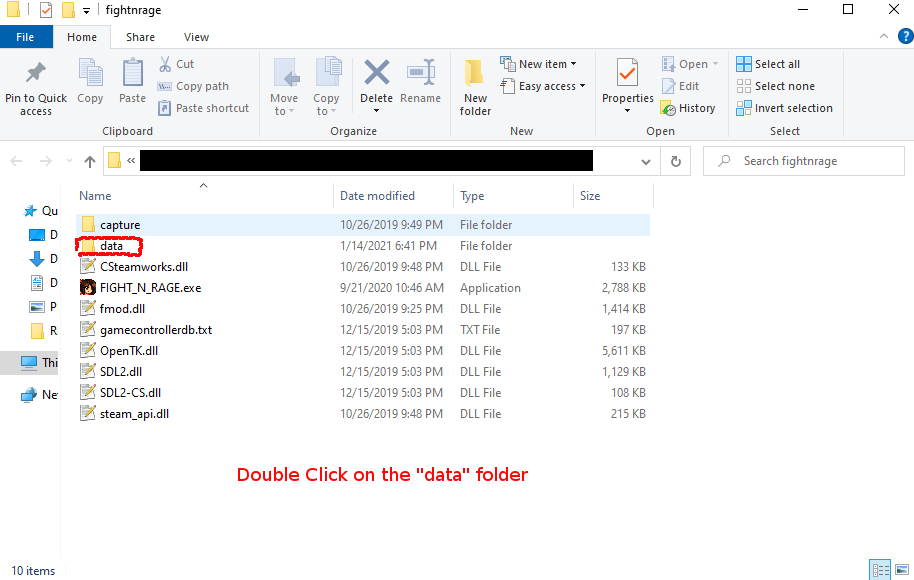The height and width of the screenshot is (580, 914).
Task: Click Invert selection
Action: tap(785, 108)
